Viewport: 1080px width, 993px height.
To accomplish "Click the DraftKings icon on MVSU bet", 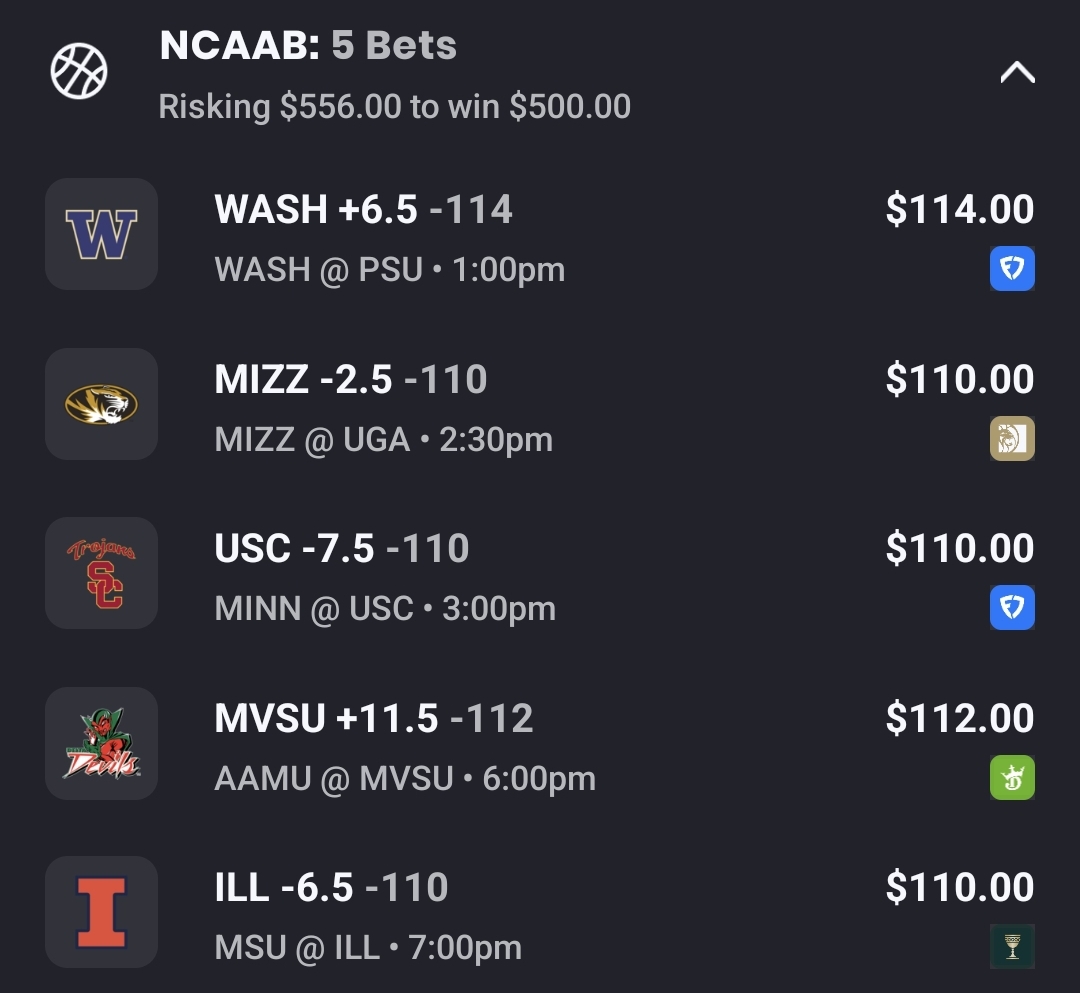I will click(1012, 778).
